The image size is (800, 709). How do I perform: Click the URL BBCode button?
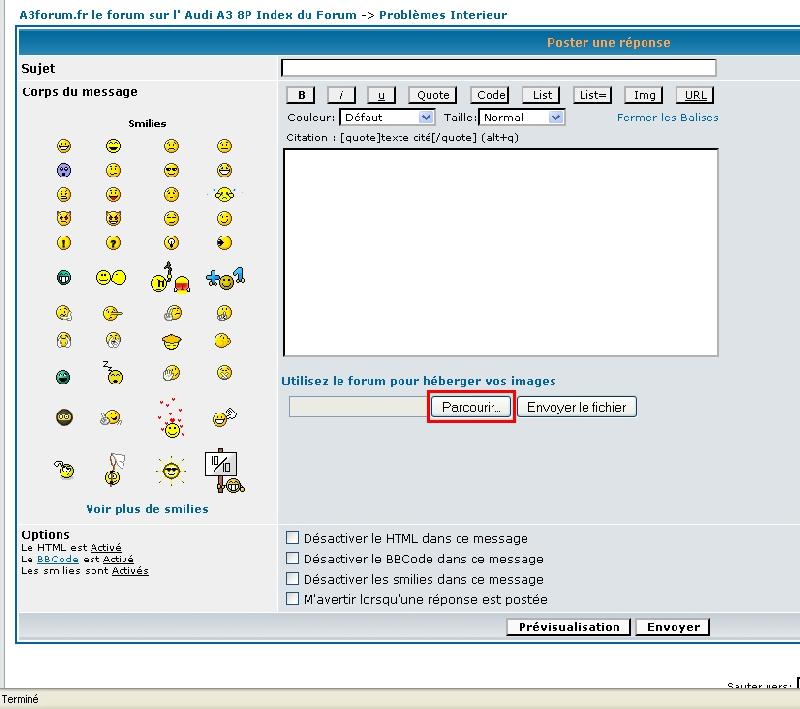(695, 95)
